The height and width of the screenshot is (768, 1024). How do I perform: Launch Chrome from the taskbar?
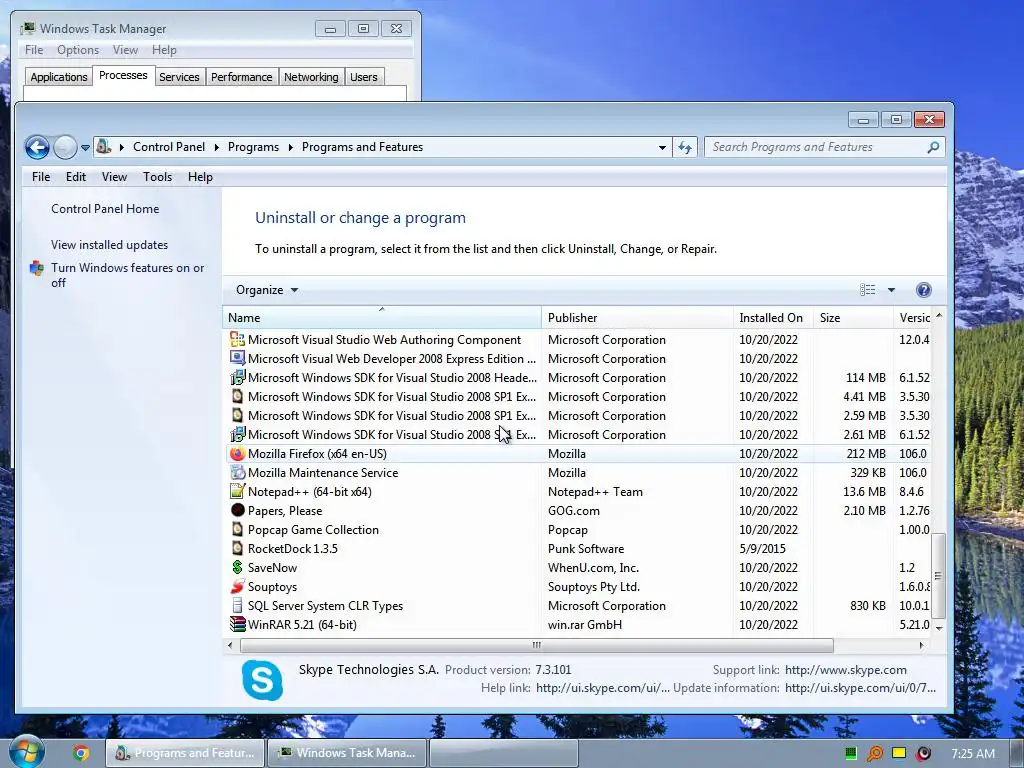pyautogui.click(x=81, y=753)
